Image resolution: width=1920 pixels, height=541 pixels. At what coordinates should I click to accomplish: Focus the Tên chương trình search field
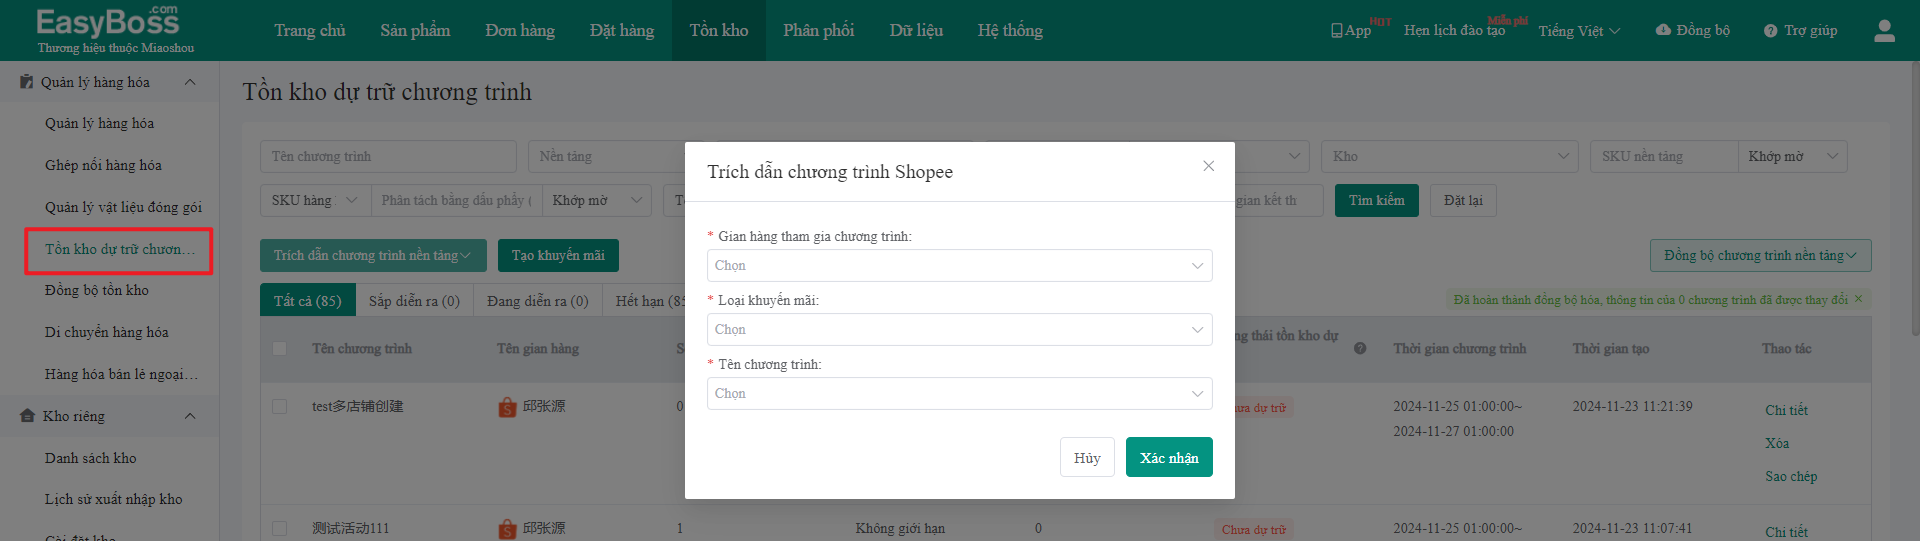click(x=388, y=156)
